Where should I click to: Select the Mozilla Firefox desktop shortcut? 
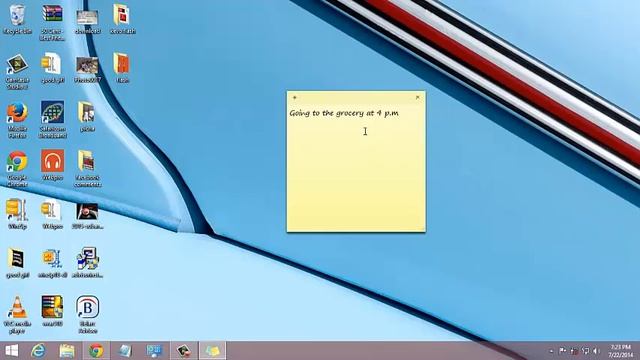[17, 120]
